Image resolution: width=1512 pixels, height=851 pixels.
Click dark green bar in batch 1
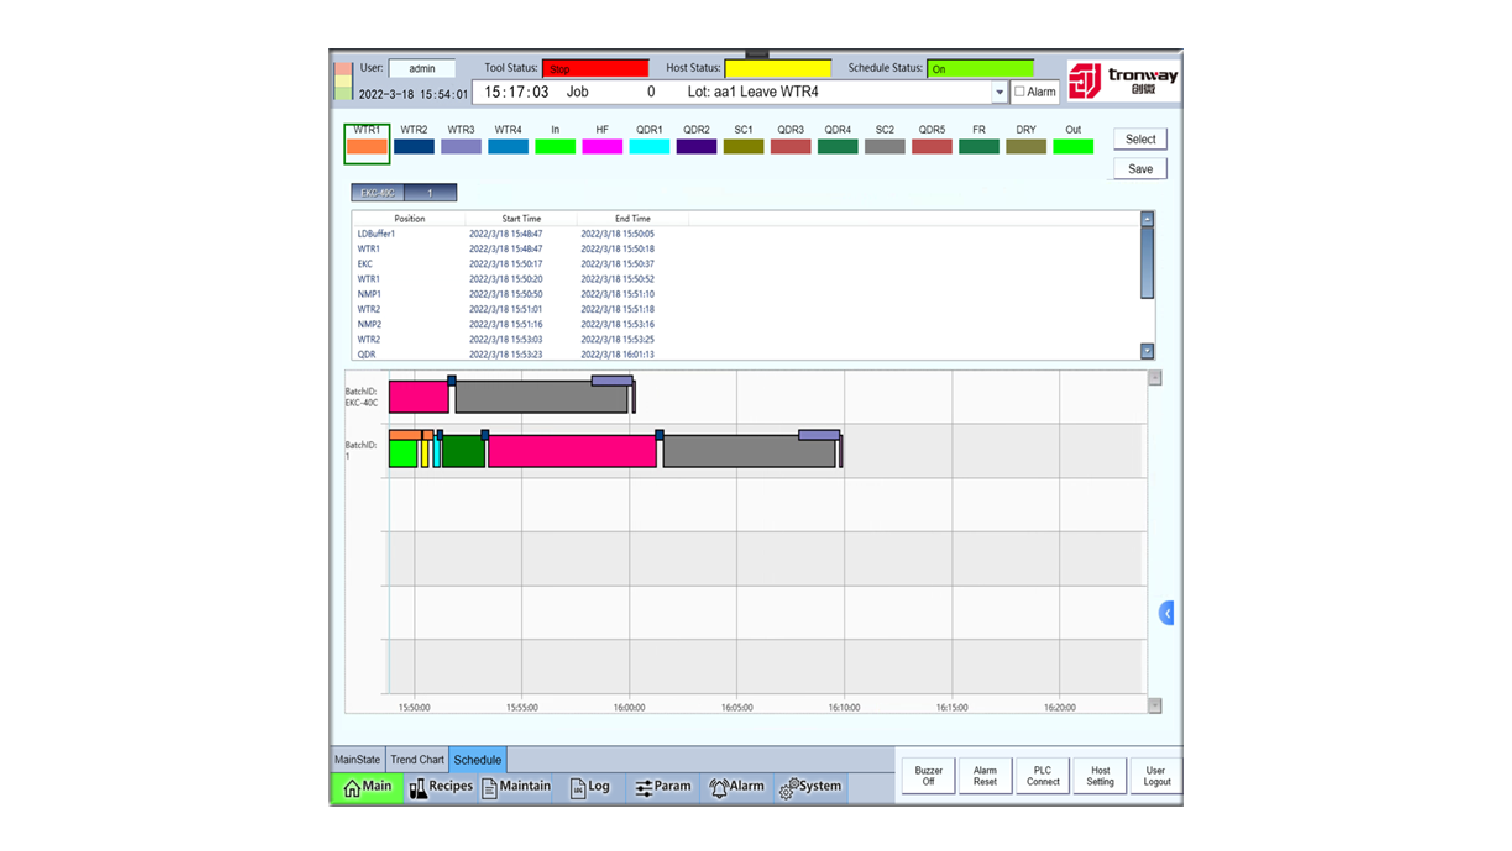pyautogui.click(x=463, y=451)
